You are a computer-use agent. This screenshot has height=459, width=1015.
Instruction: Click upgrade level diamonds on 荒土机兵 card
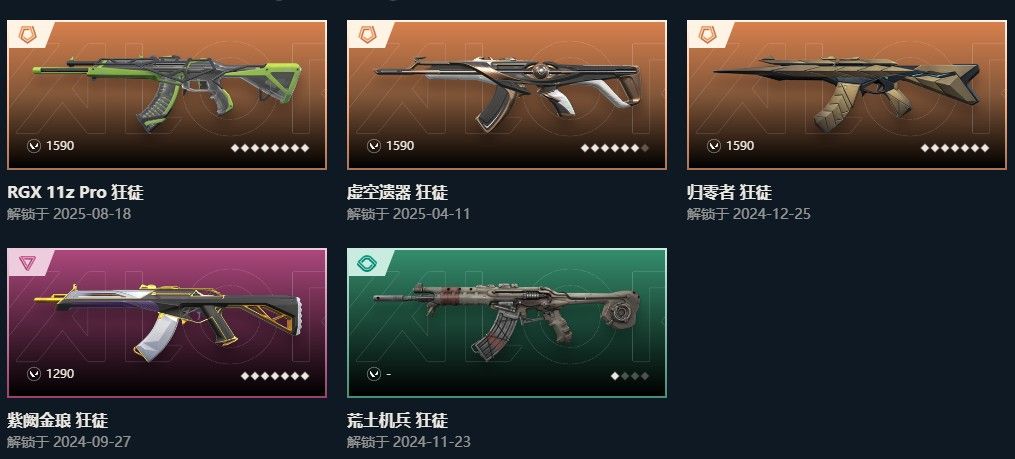629,375
